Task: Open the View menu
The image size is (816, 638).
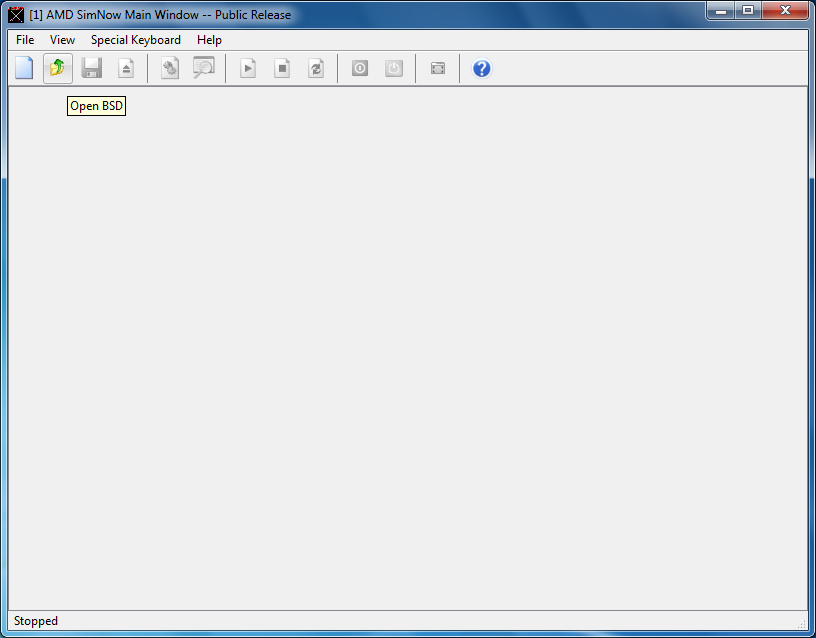Action: [62, 40]
